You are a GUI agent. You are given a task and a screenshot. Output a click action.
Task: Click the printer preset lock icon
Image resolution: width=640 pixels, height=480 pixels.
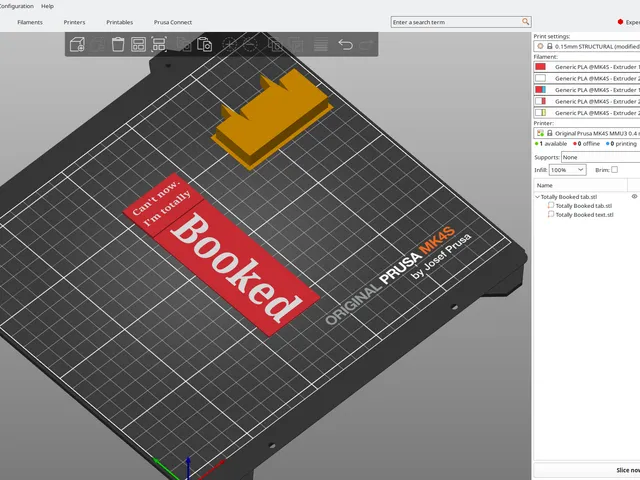pyautogui.click(x=550, y=133)
